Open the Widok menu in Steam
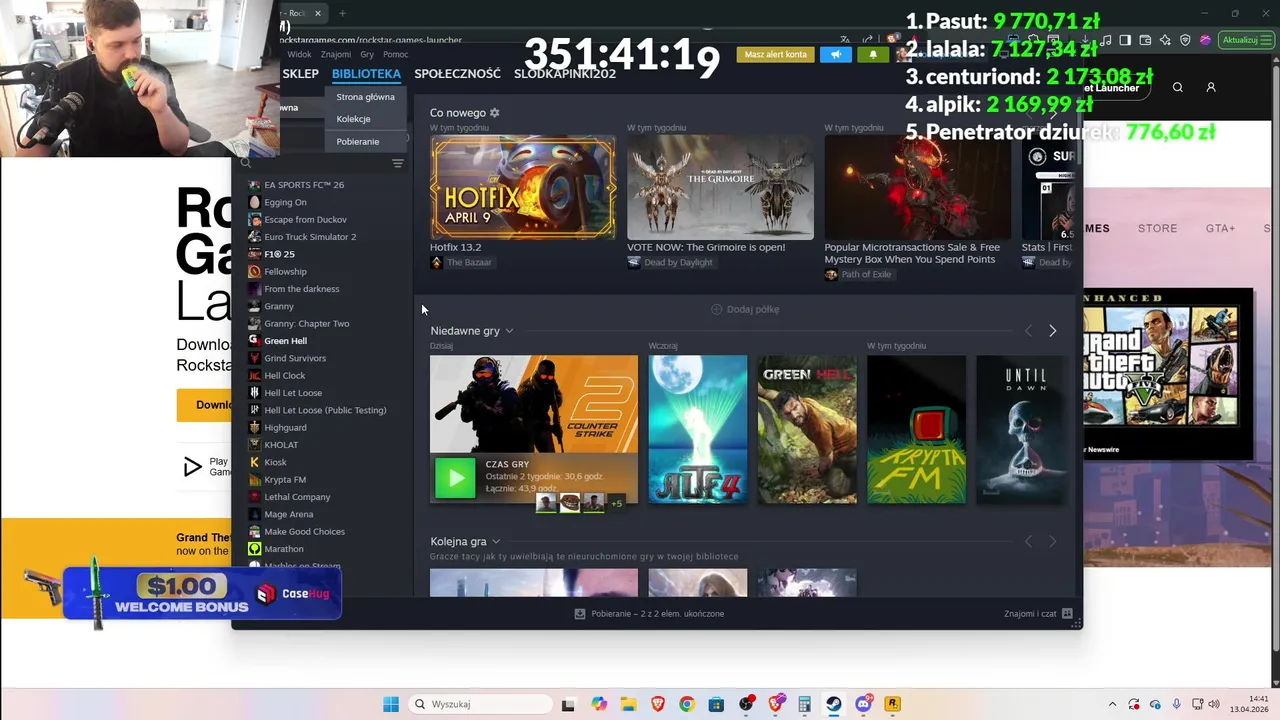 pyautogui.click(x=299, y=55)
